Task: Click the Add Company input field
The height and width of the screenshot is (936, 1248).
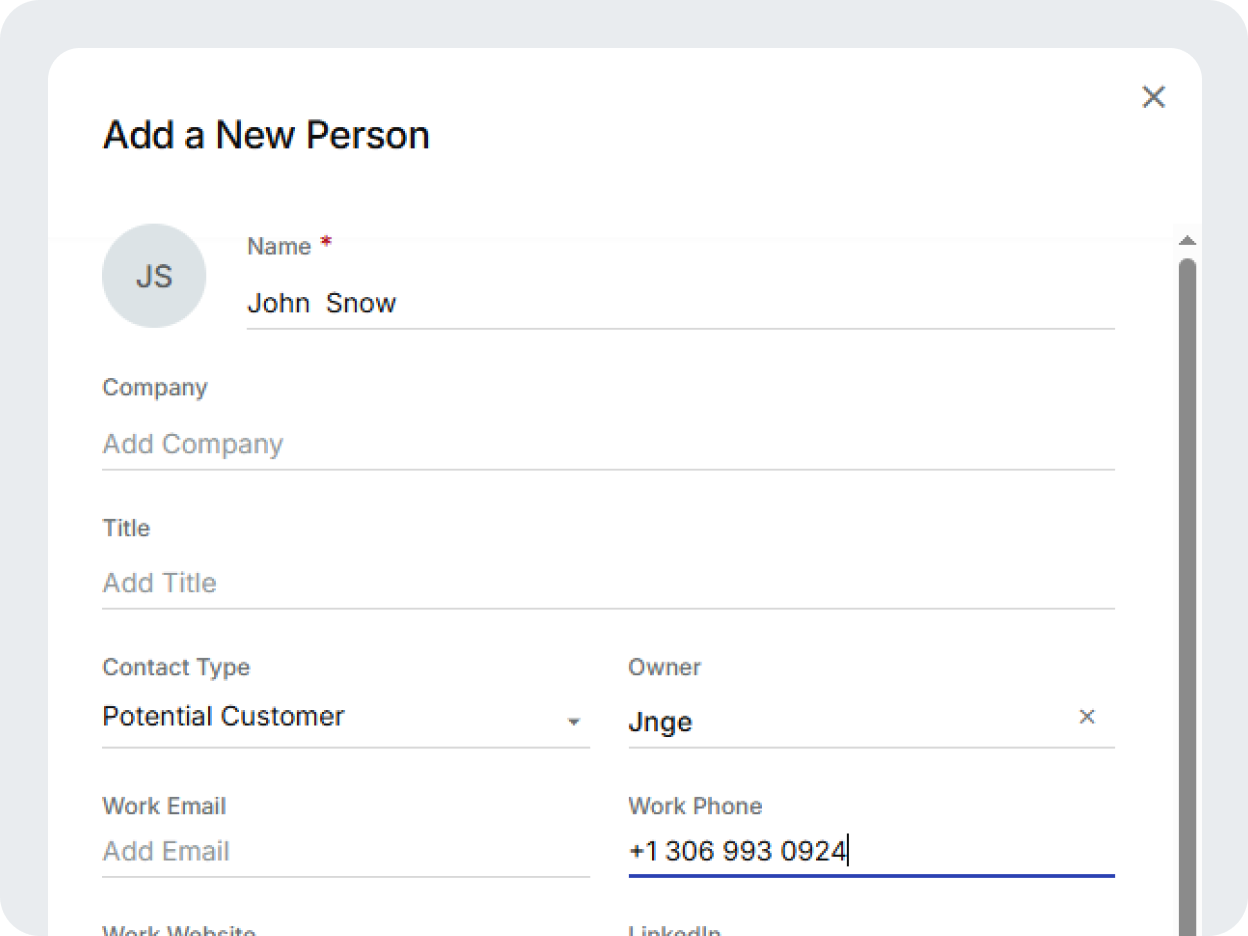Action: [608, 444]
